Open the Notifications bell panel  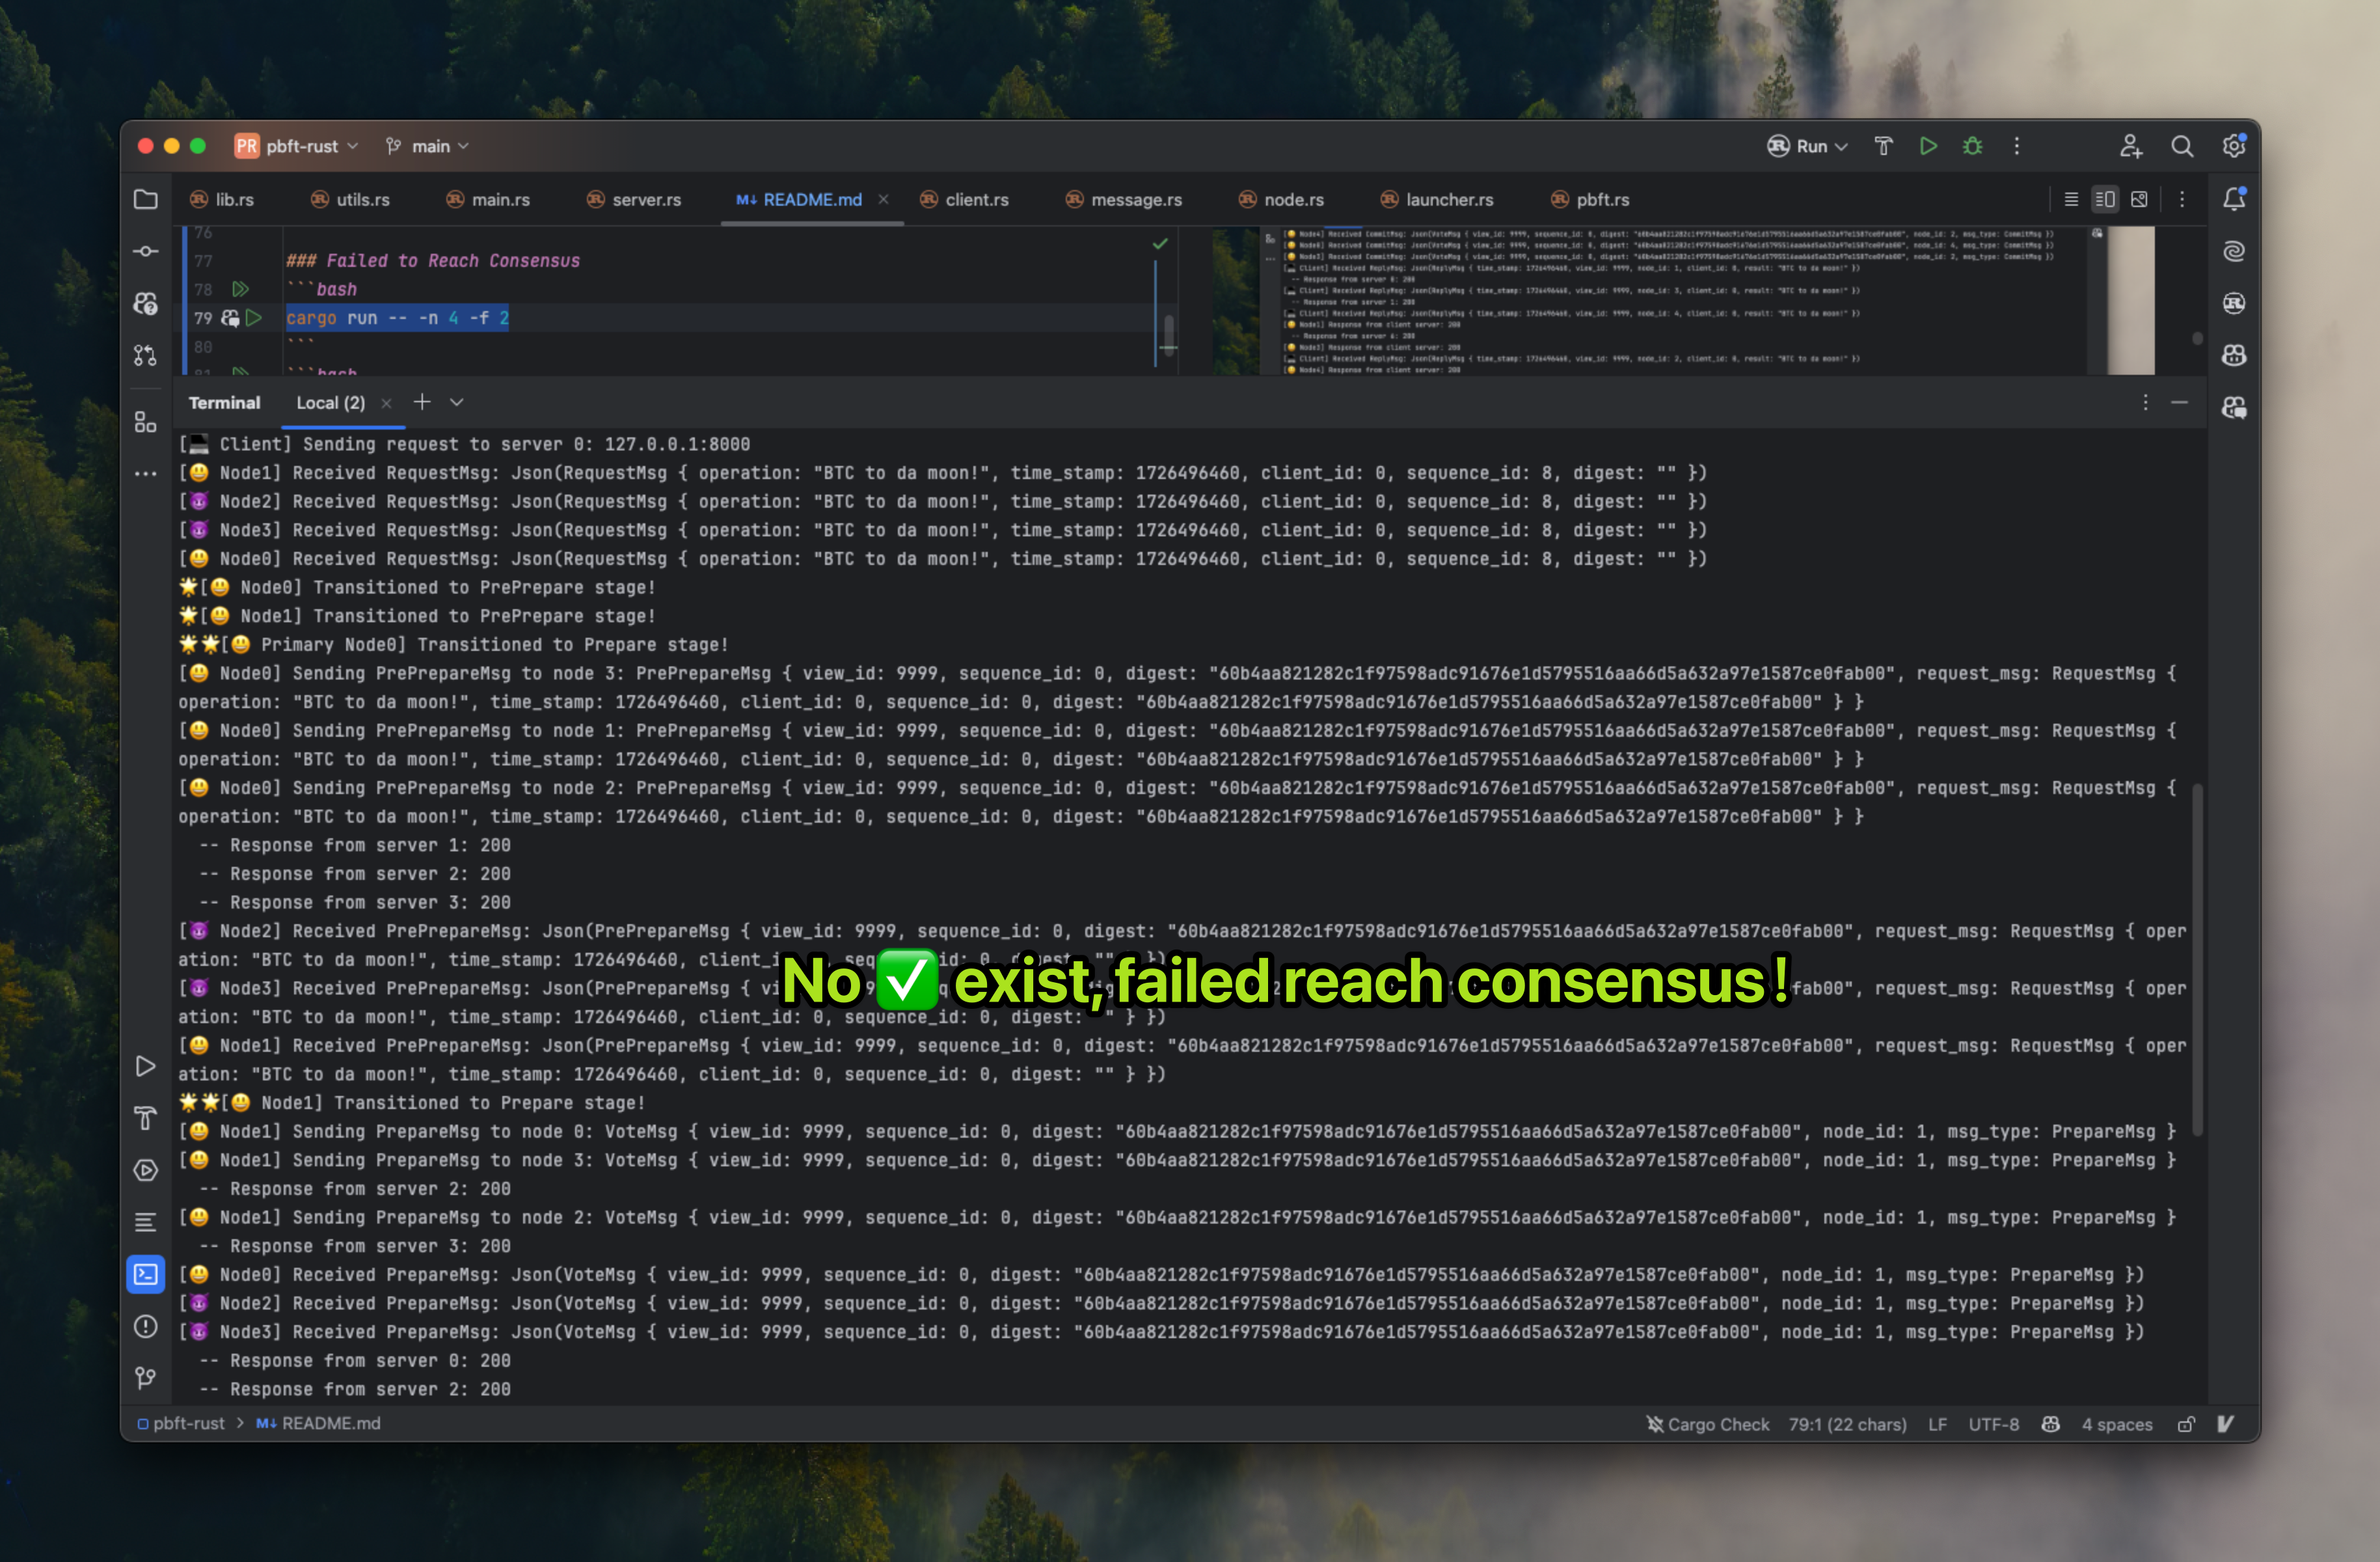pyautogui.click(x=2234, y=199)
